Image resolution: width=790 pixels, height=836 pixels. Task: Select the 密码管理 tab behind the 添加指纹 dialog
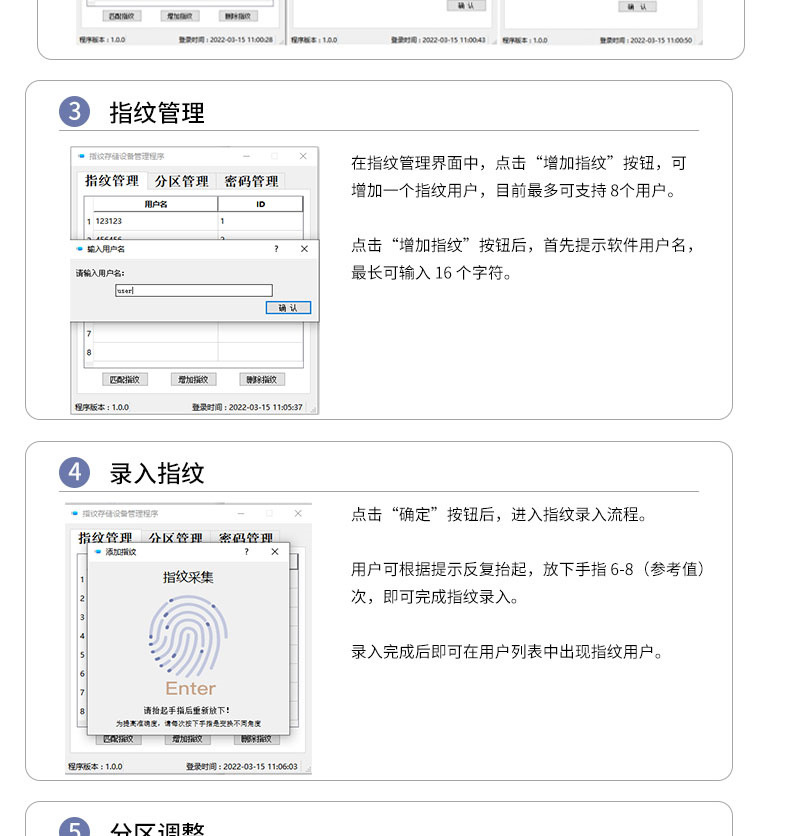246,536
